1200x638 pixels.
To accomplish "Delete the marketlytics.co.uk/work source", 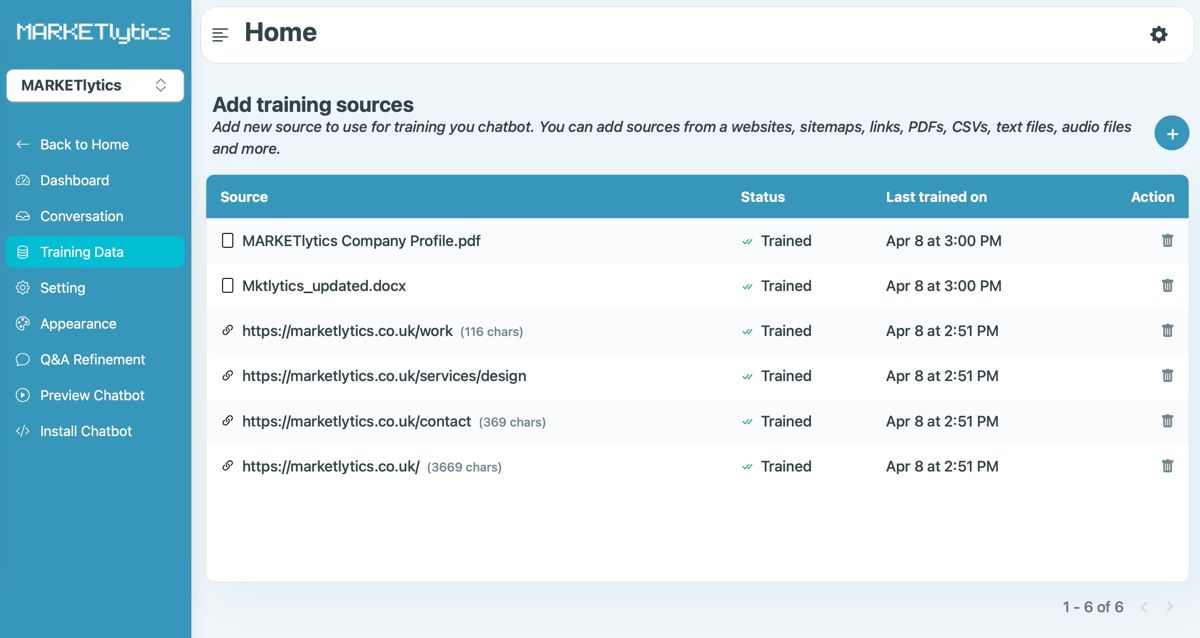I will click(x=1167, y=331).
